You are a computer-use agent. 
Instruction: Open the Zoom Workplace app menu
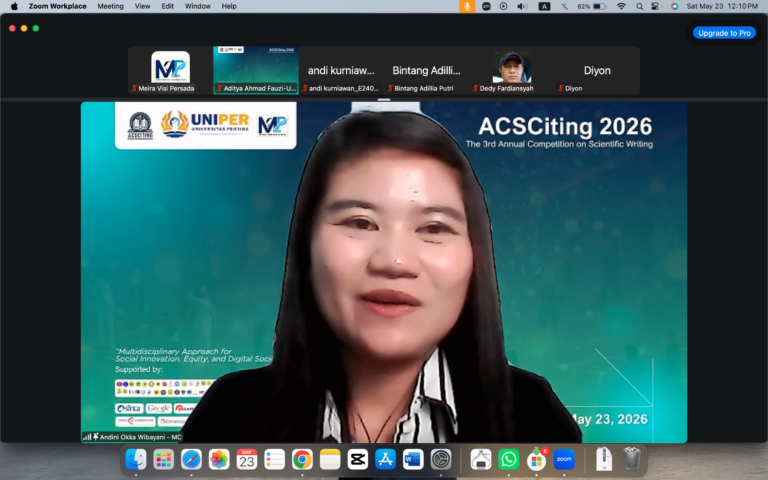pyautogui.click(x=57, y=6)
